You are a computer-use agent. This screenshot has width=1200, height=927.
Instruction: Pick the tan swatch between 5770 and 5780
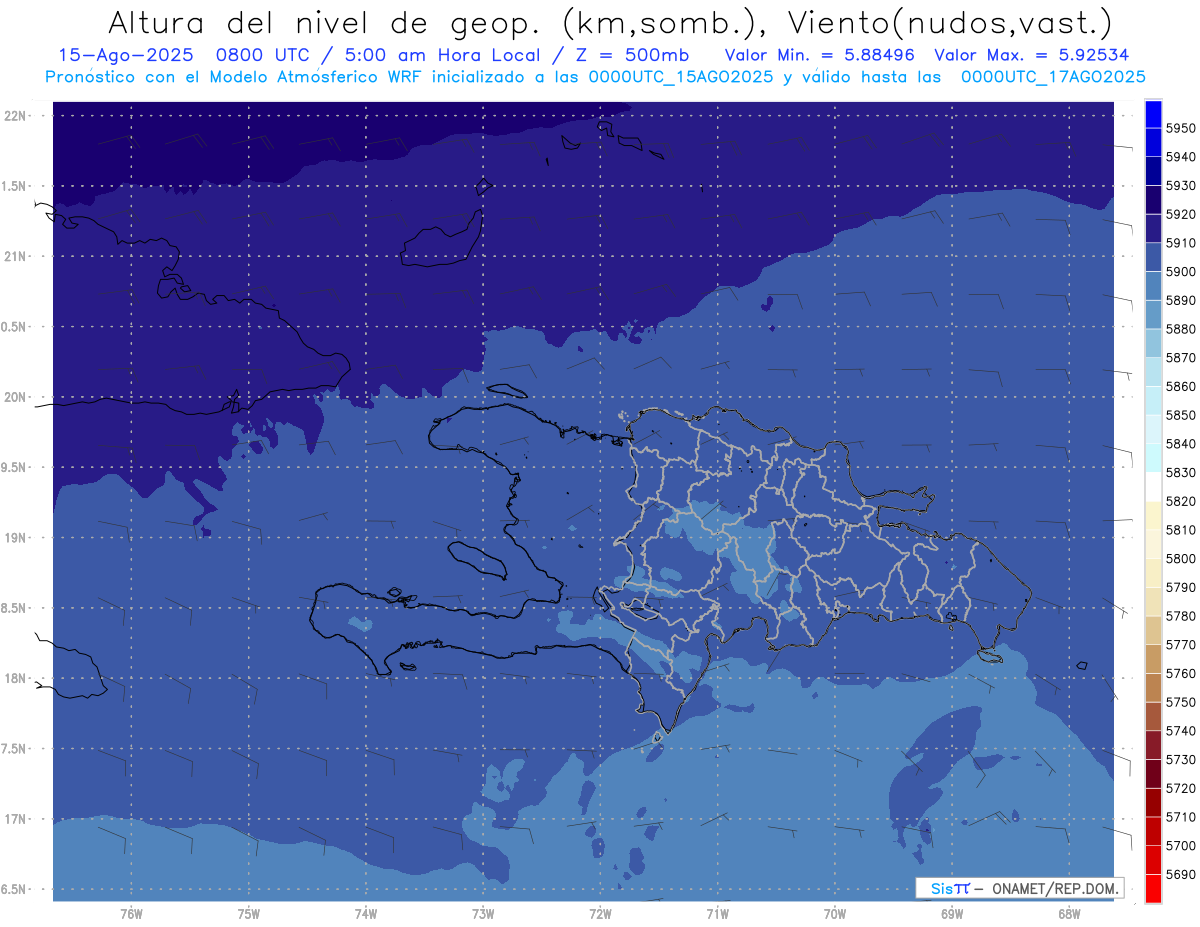tap(1153, 630)
